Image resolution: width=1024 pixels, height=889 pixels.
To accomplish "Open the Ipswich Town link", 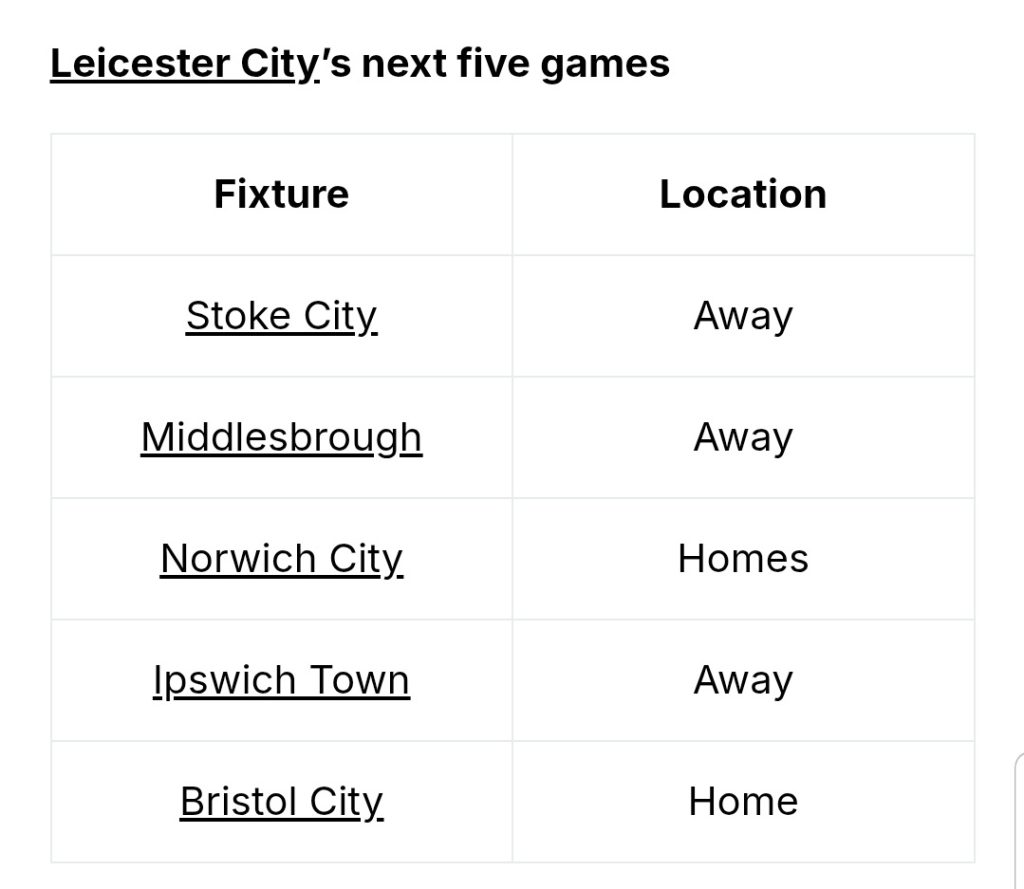I will point(281,681).
